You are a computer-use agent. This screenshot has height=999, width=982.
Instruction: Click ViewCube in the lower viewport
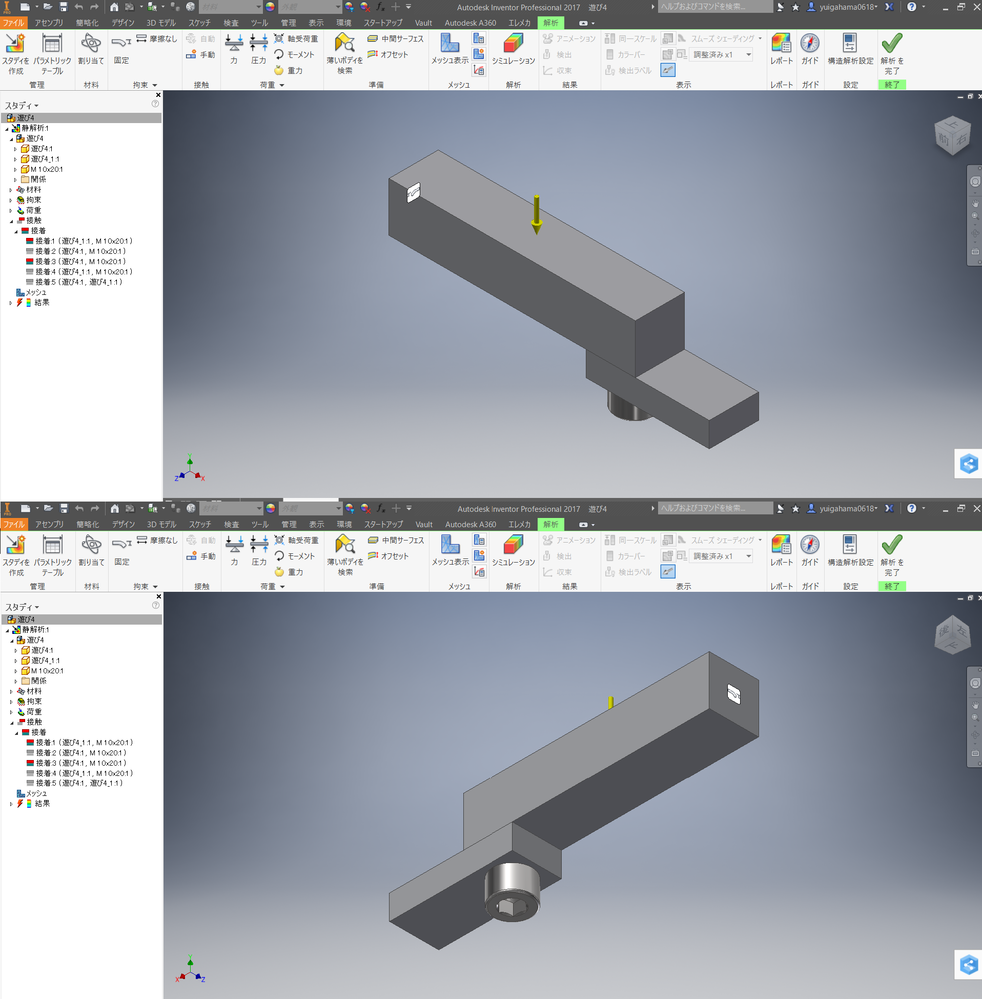(951, 636)
